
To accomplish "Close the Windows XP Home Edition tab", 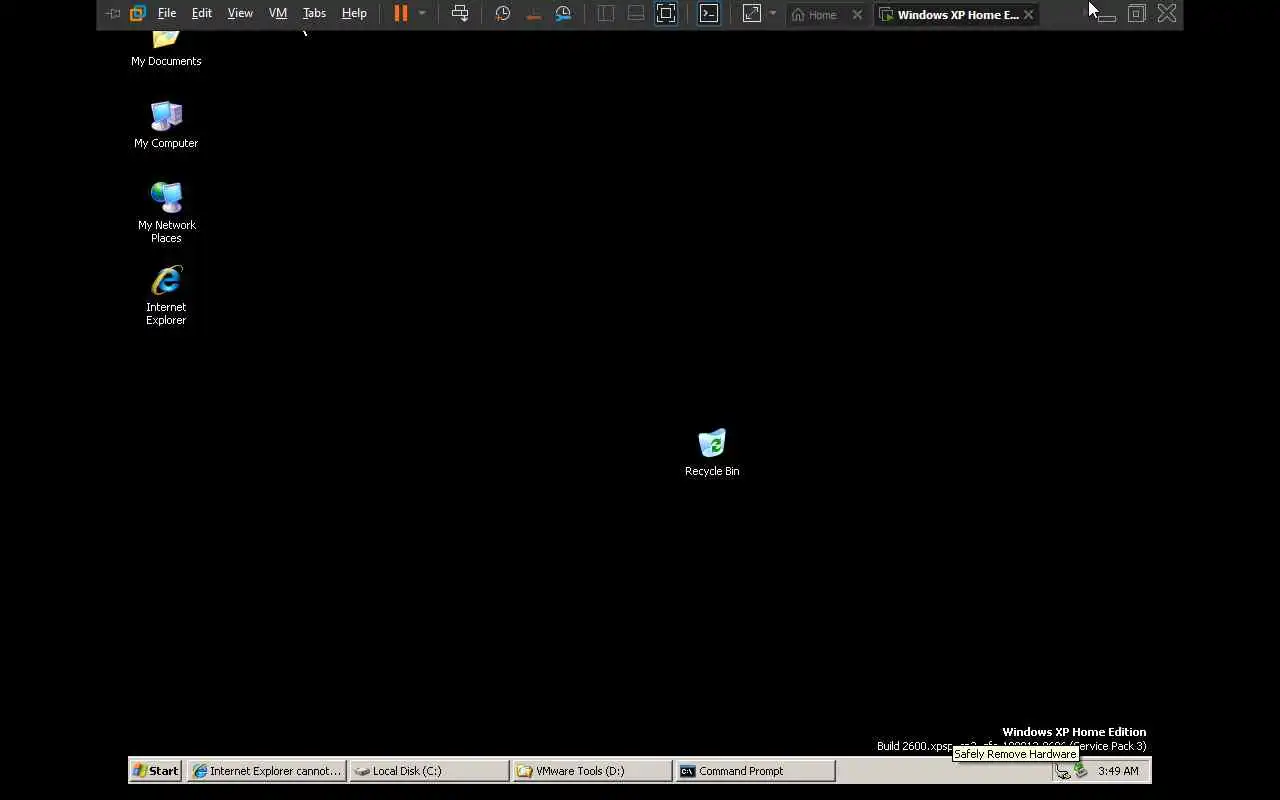I will [x=1028, y=15].
